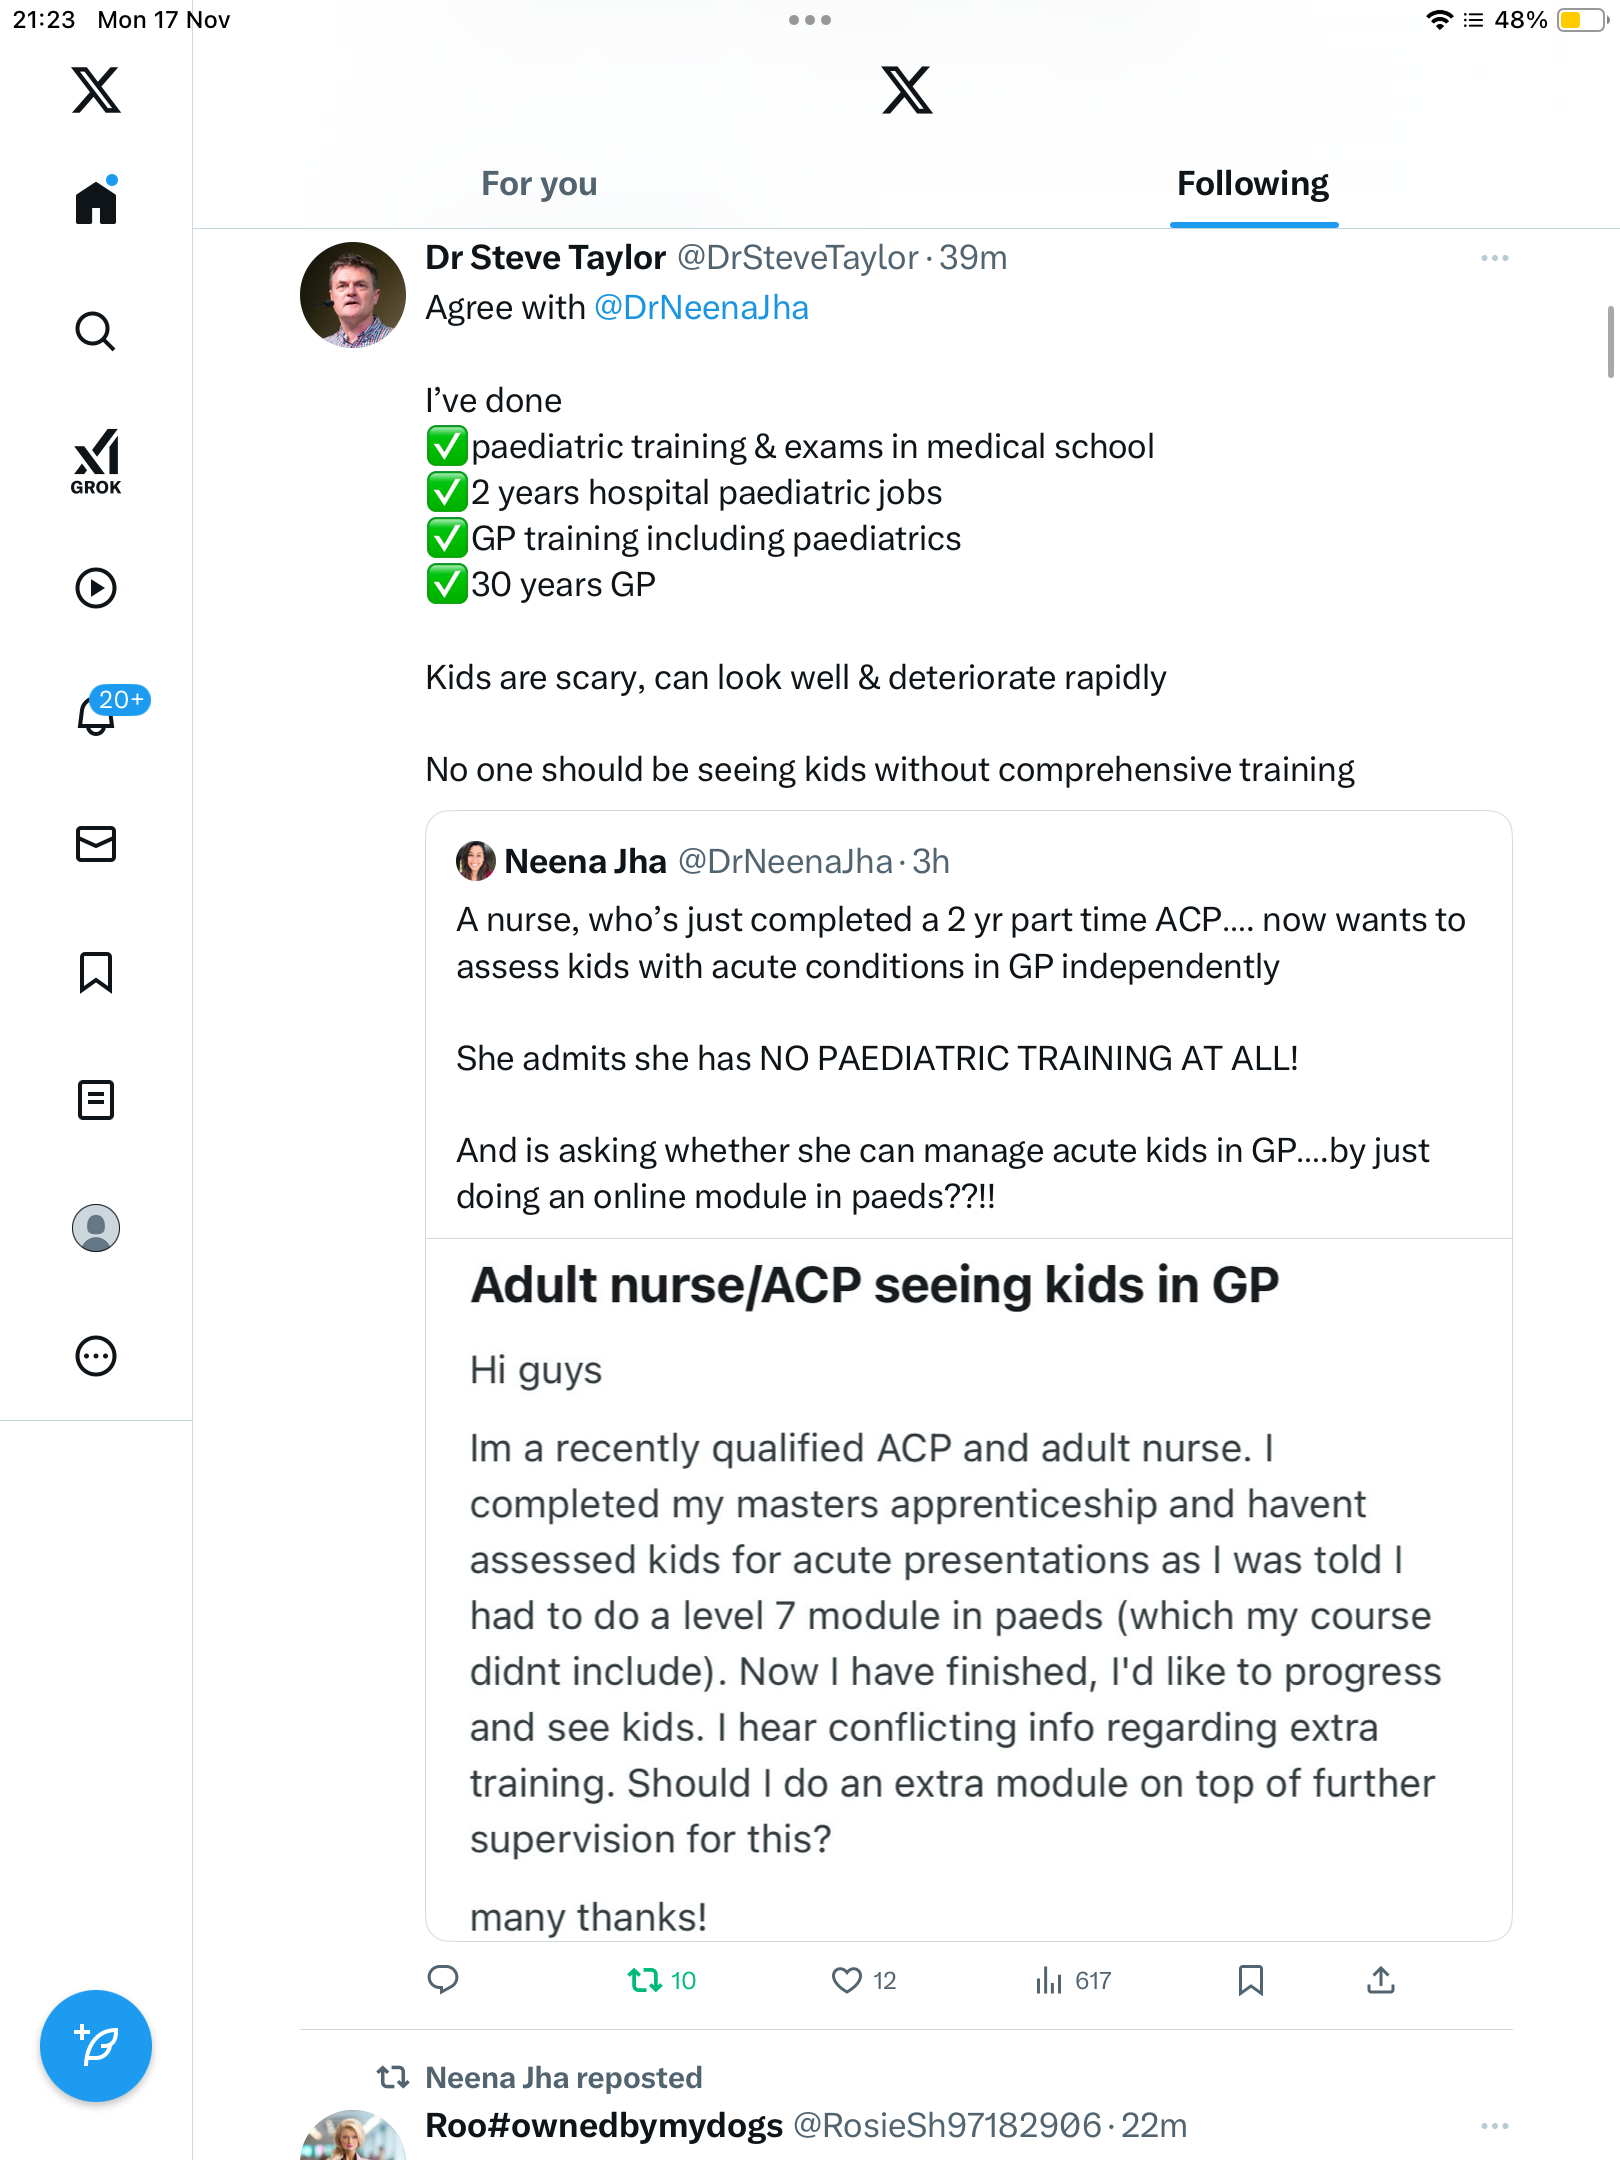Open the @DrNeenaJha mention link
The width and height of the screenshot is (1620, 2160).
[701, 308]
